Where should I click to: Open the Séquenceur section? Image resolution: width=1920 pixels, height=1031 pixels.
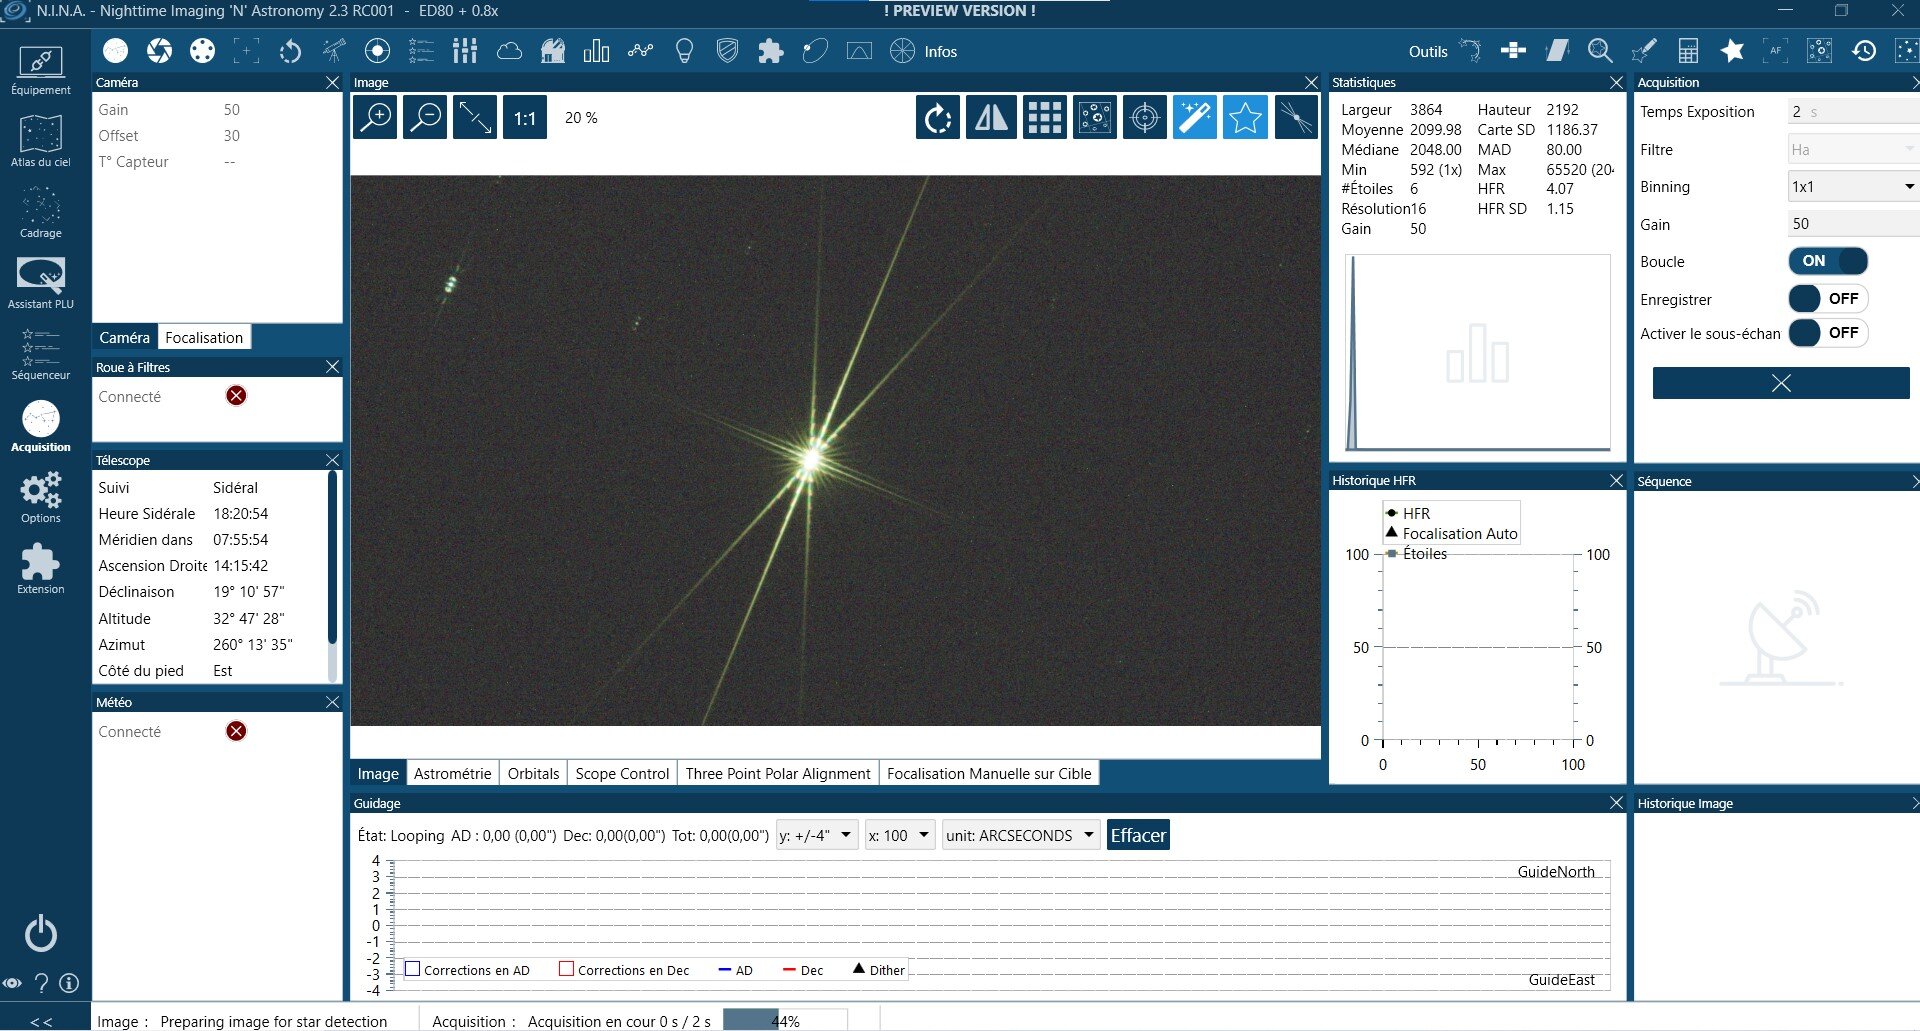tap(41, 354)
